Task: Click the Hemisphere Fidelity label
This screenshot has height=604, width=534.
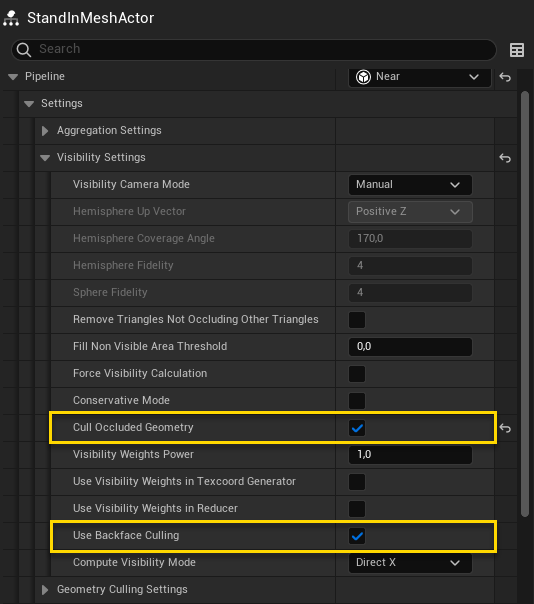Action: click(123, 265)
